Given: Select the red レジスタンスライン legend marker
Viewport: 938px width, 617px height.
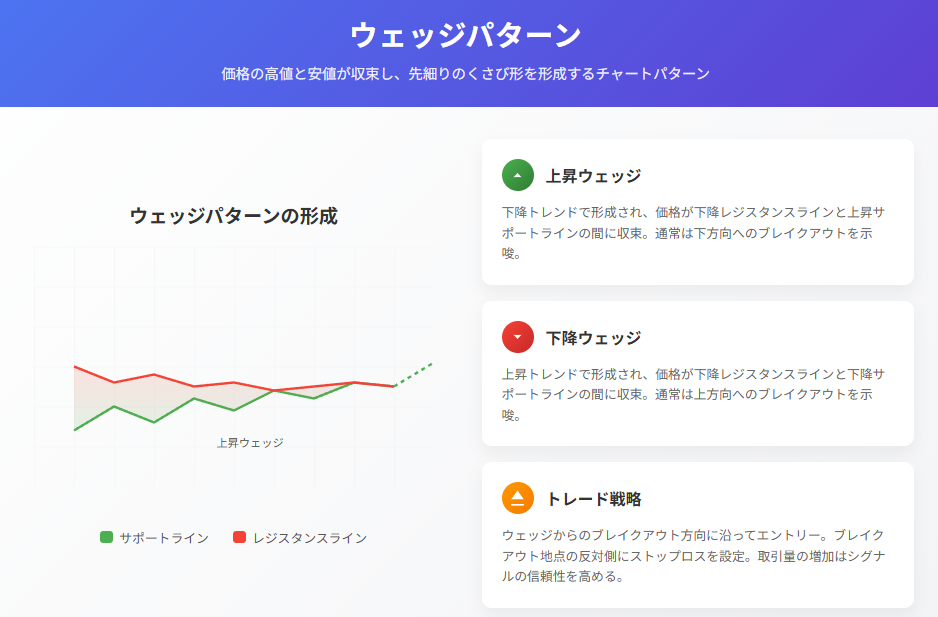Looking at the screenshot, I should click(x=239, y=537).
